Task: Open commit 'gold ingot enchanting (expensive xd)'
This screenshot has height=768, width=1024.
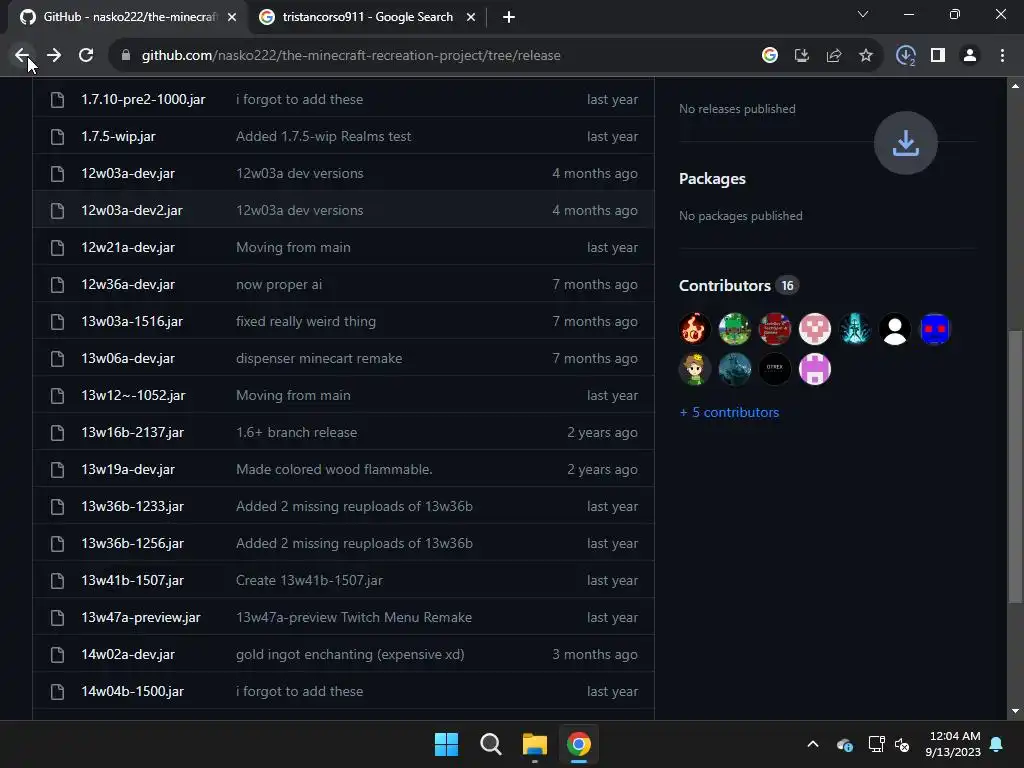Action: click(x=350, y=654)
